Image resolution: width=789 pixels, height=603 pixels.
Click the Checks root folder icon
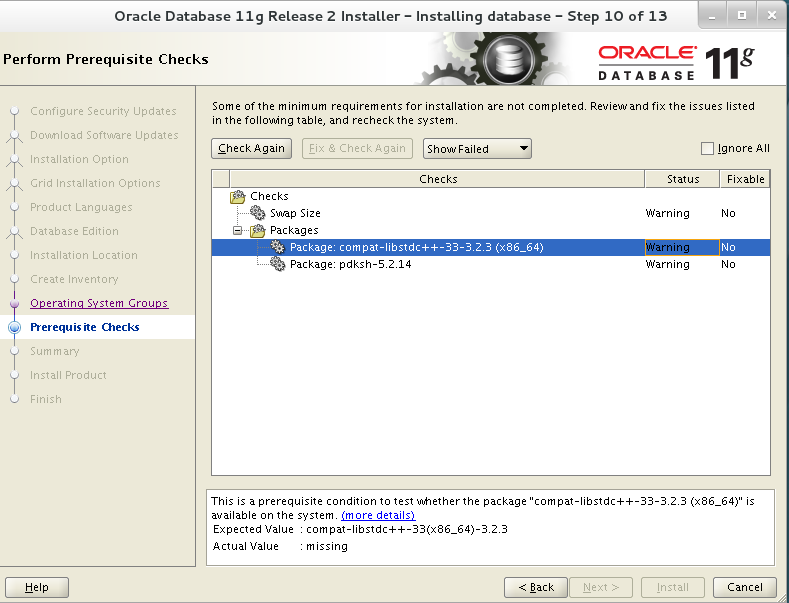pyautogui.click(x=238, y=196)
